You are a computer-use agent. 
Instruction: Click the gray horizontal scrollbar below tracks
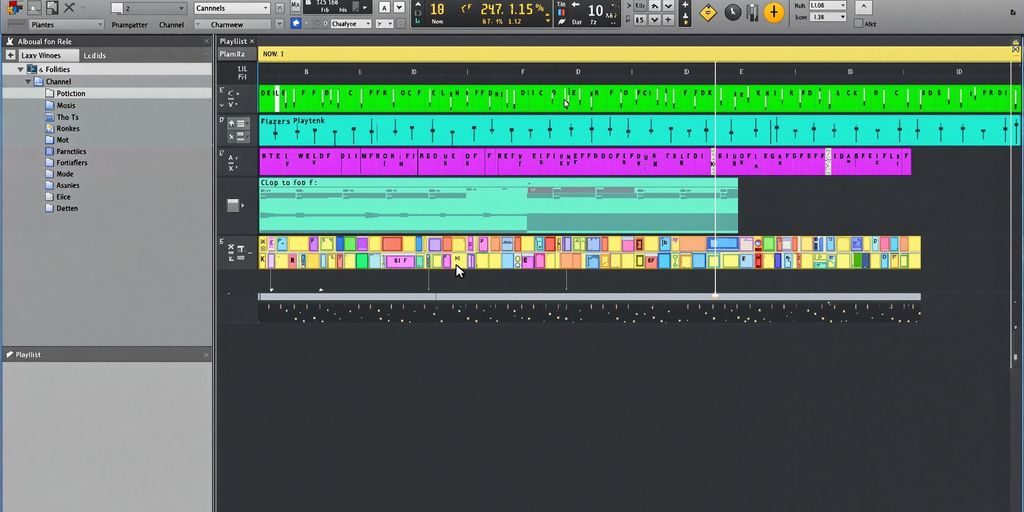588,296
